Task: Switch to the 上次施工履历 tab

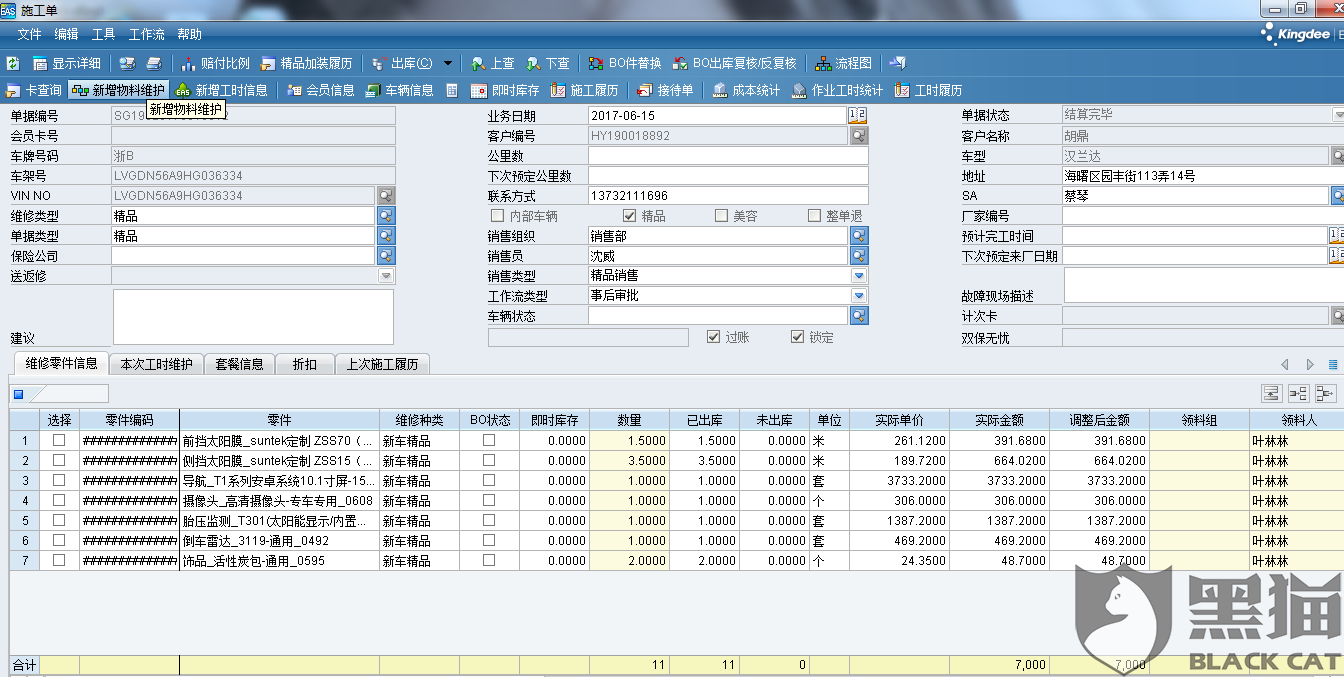Action: click(x=381, y=364)
